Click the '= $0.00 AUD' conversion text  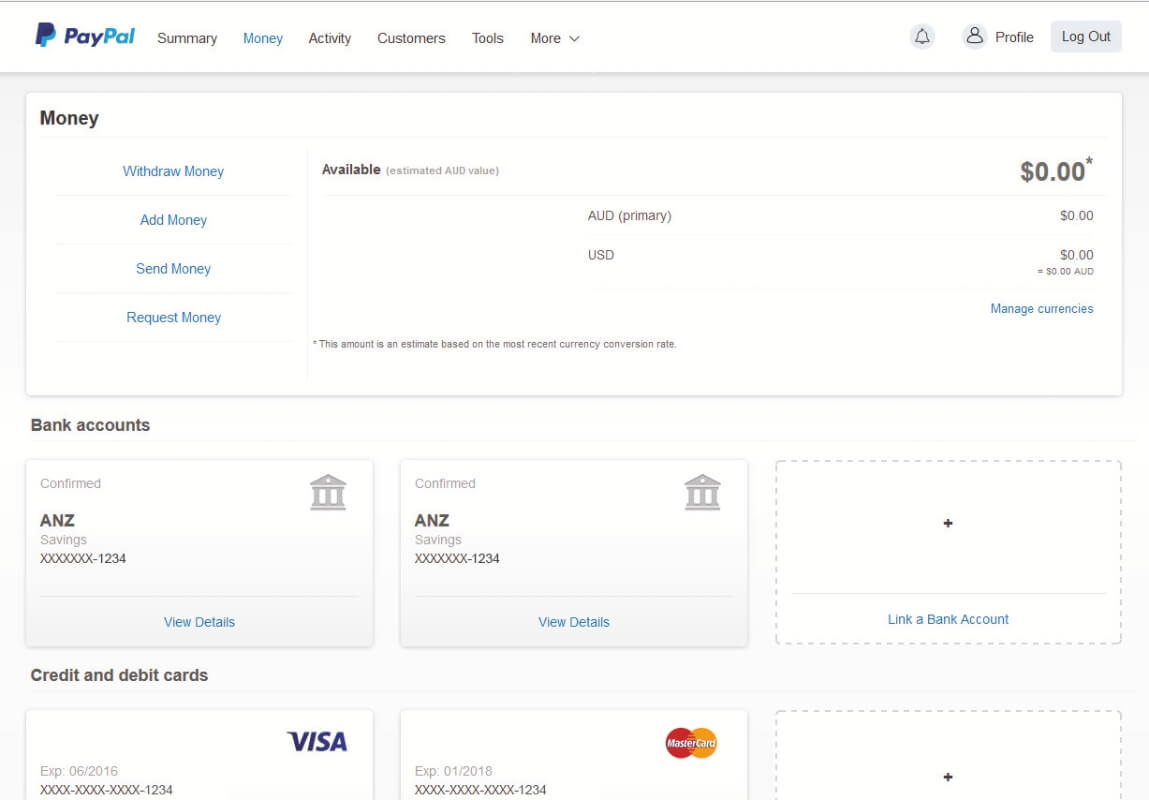pyautogui.click(x=1065, y=271)
